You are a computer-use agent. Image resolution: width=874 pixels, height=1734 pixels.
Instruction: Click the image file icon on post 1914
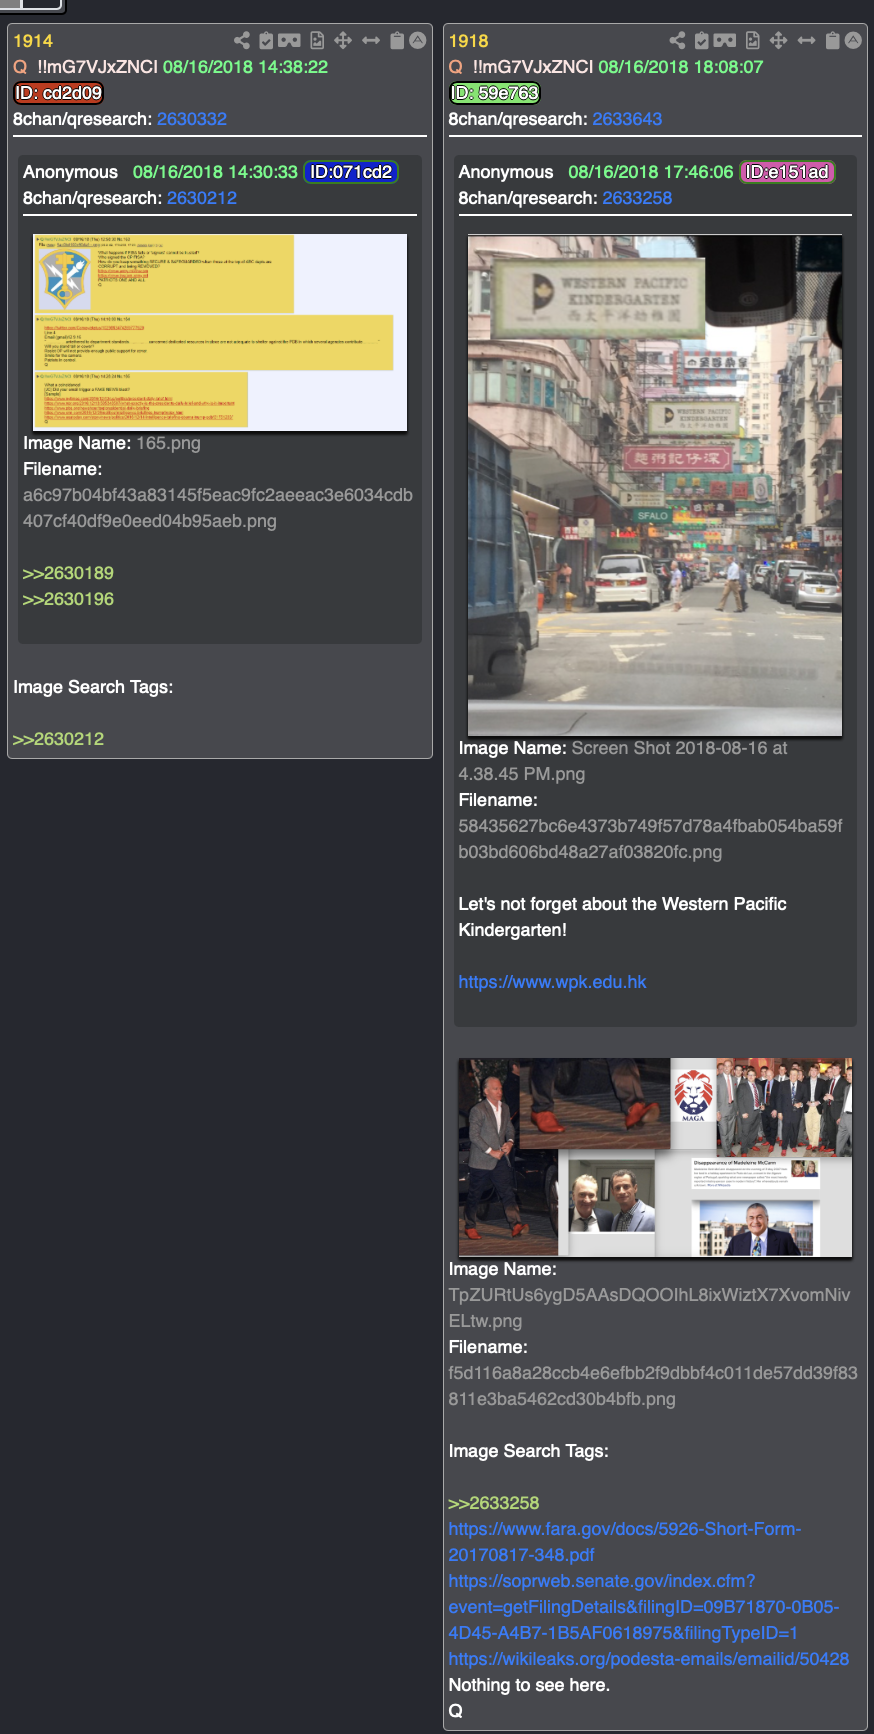317,40
